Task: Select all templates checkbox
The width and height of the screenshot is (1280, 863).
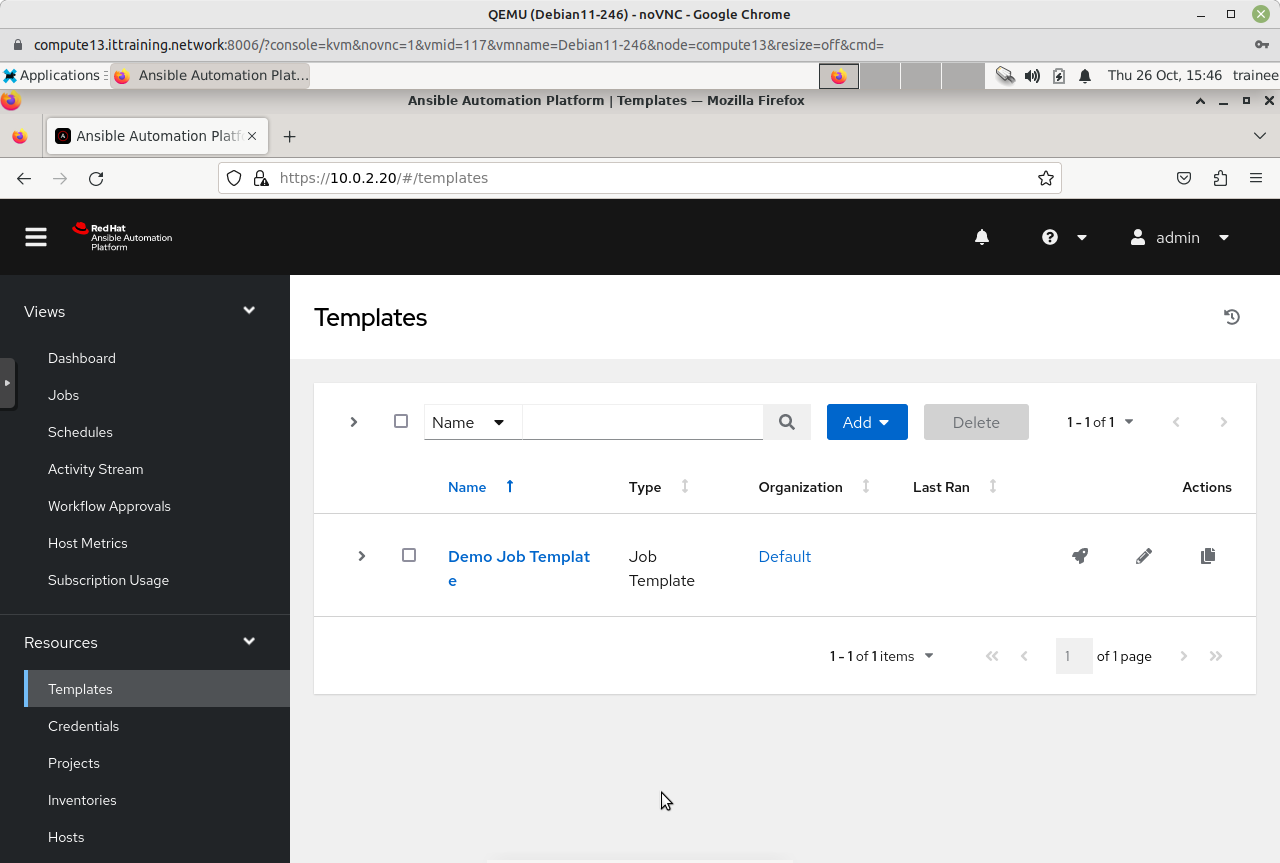Action: (x=401, y=422)
